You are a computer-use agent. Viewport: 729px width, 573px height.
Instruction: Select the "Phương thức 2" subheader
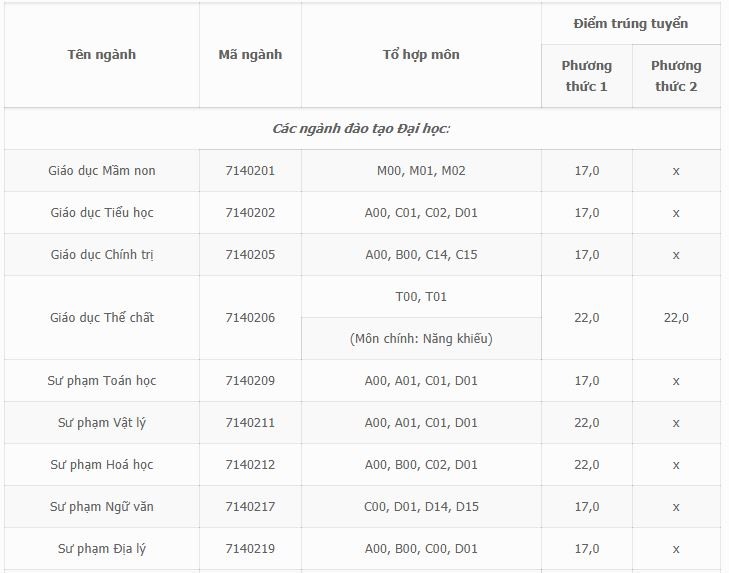coord(676,76)
